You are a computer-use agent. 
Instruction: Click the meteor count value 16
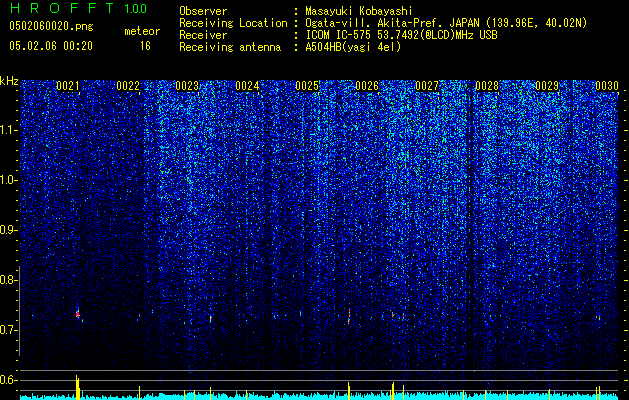145,46
